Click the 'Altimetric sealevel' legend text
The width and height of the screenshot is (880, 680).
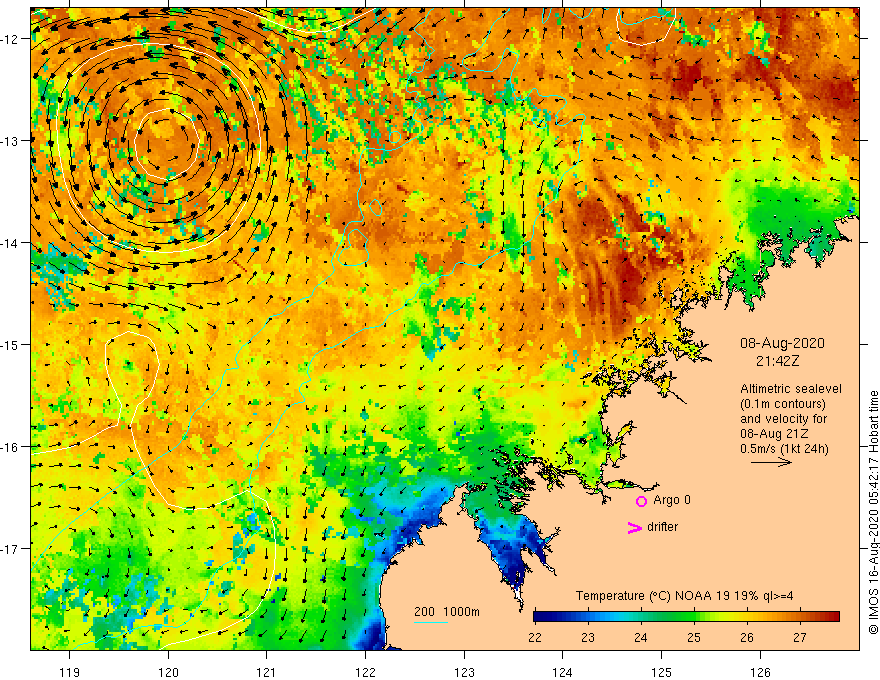point(791,388)
